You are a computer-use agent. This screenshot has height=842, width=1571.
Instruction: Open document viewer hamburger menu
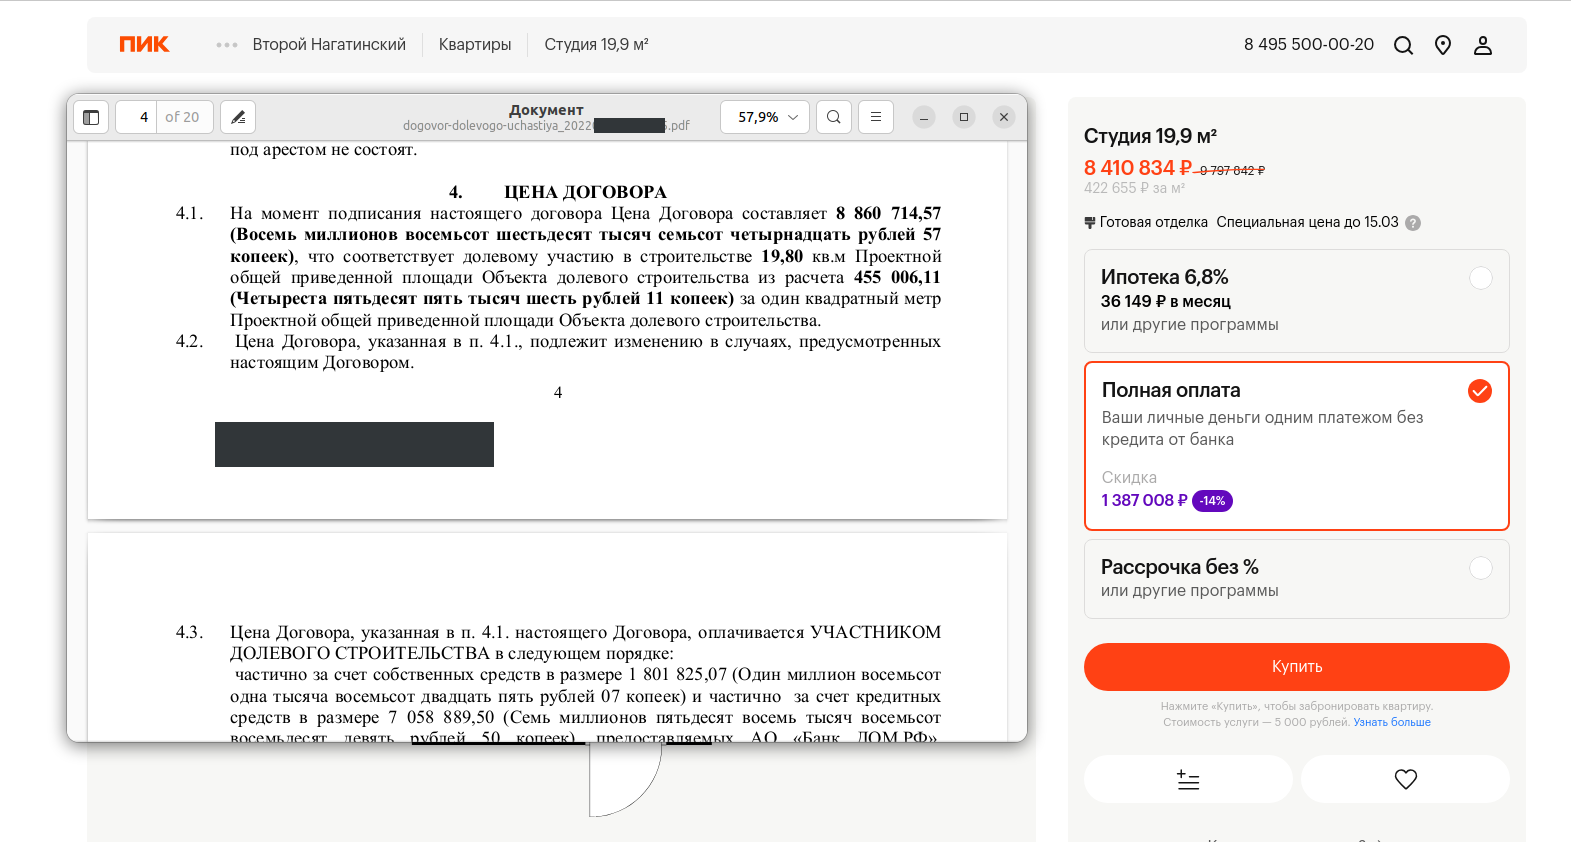pyautogui.click(x=876, y=117)
